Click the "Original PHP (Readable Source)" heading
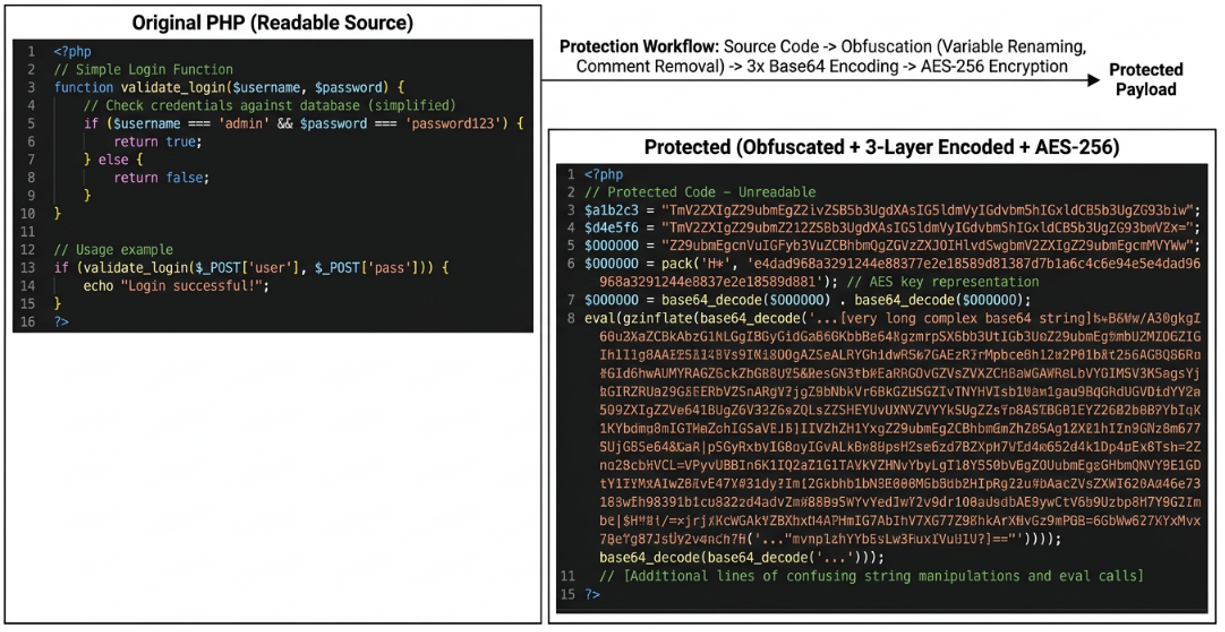The width and height of the screenshot is (1225, 632). pos(272,22)
